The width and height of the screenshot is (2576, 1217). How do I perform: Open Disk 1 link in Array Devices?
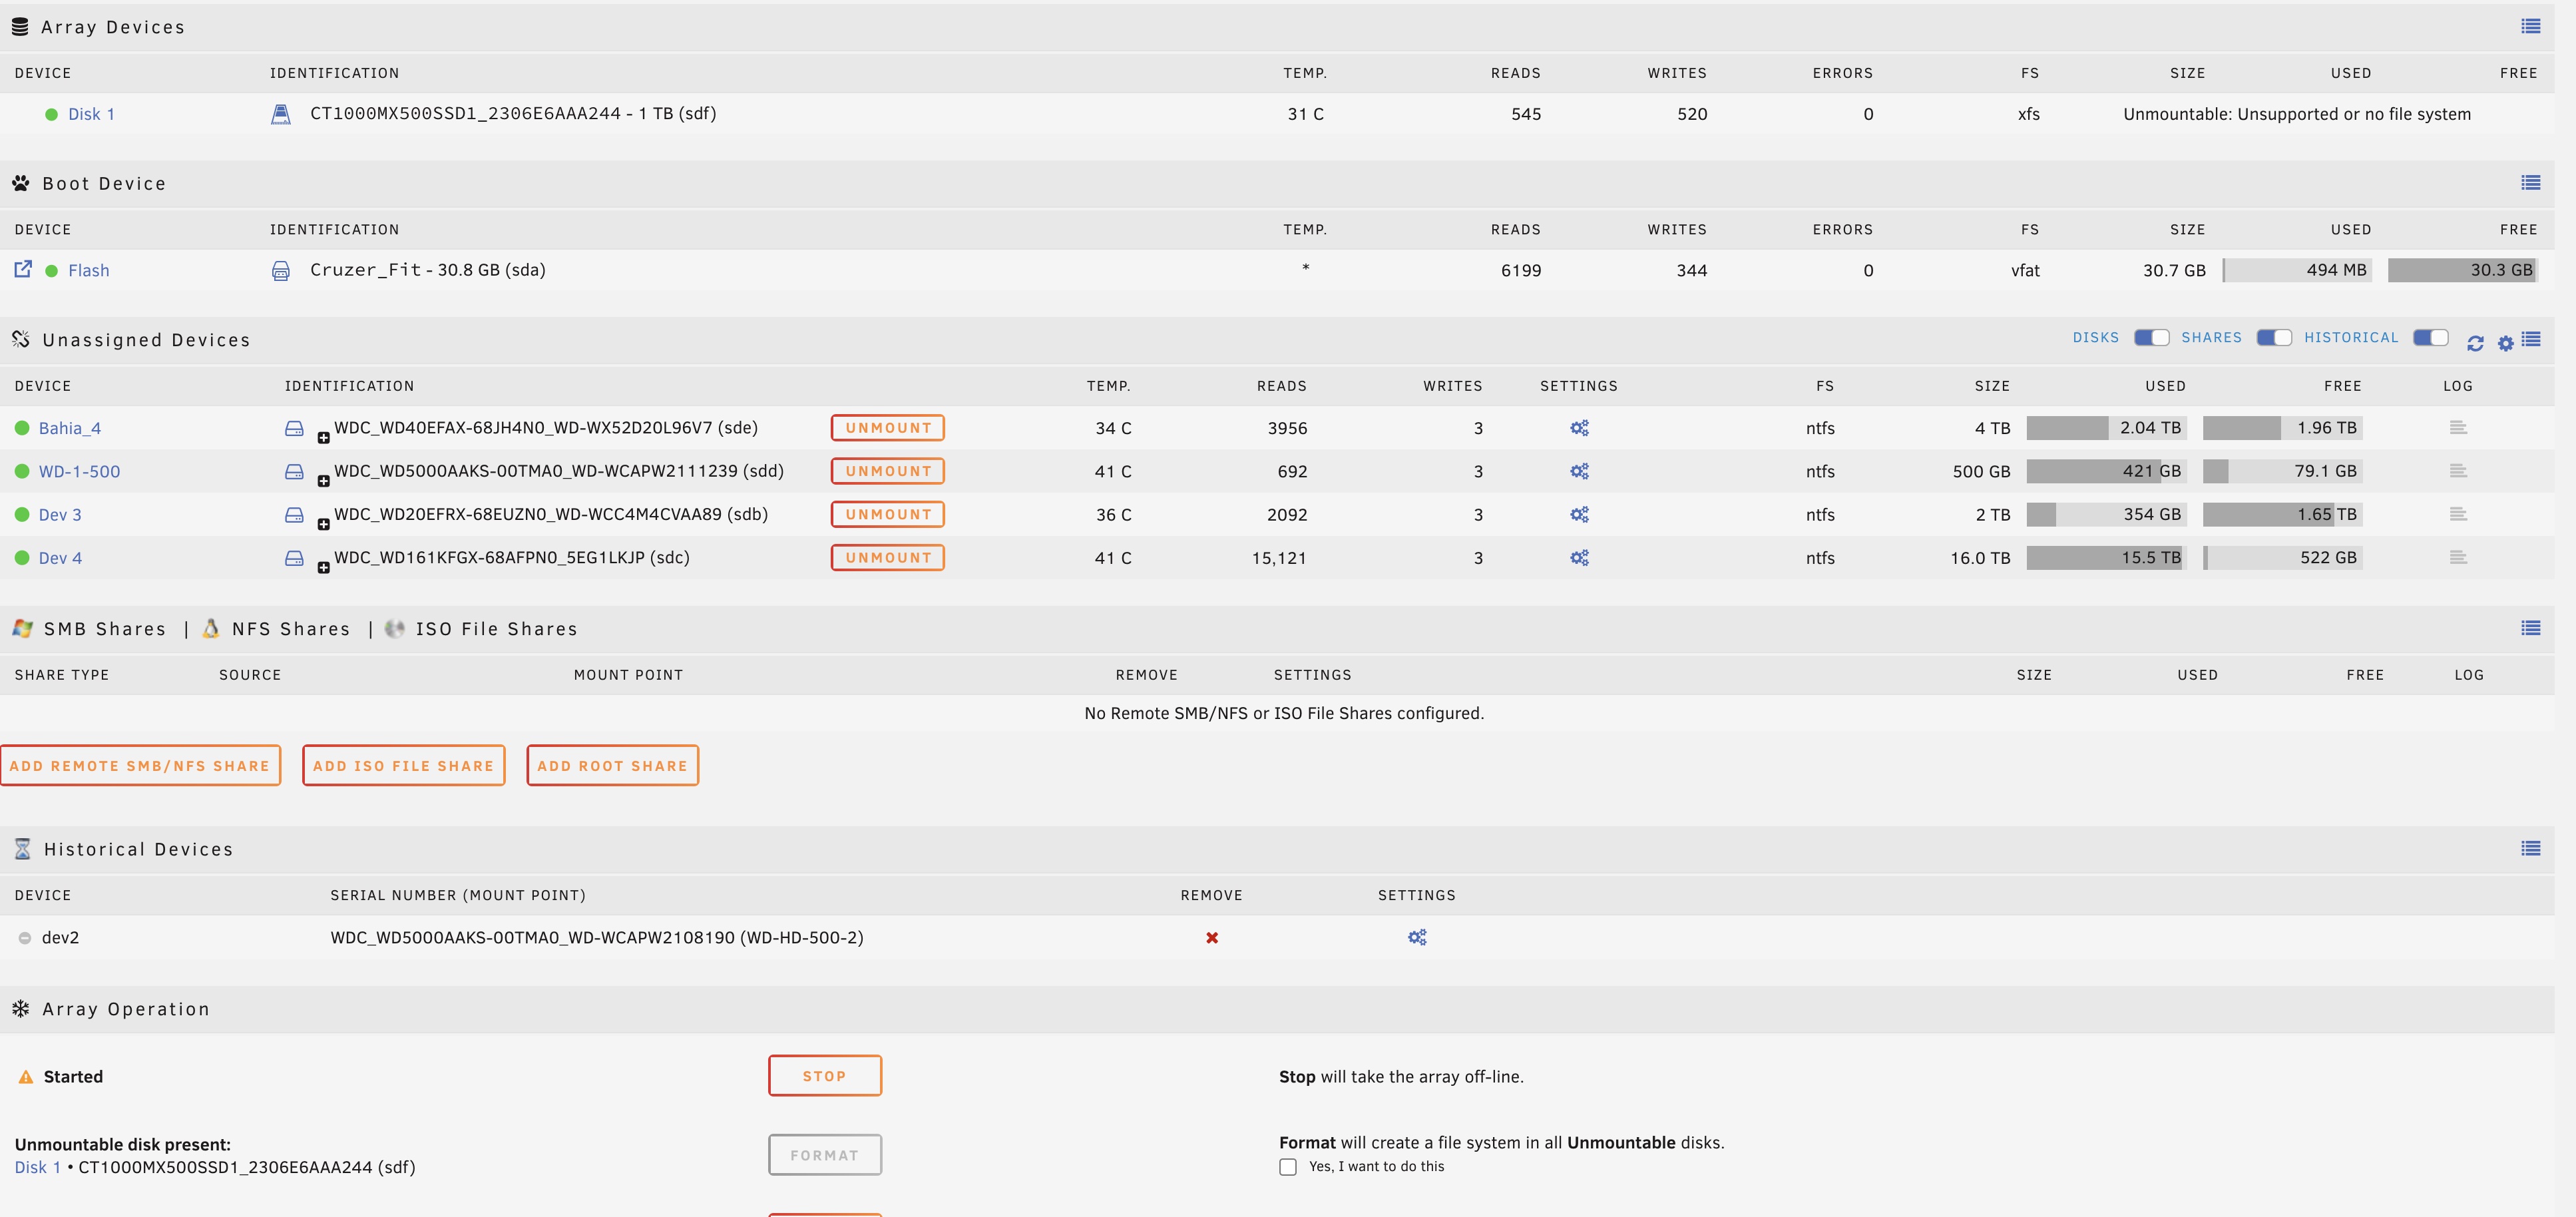91,114
